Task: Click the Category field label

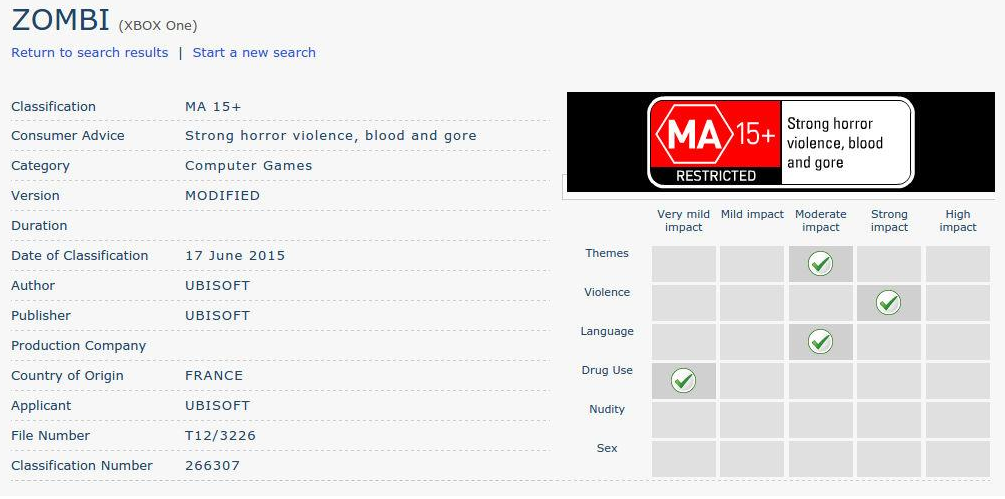Action: pyautogui.click(x=40, y=166)
